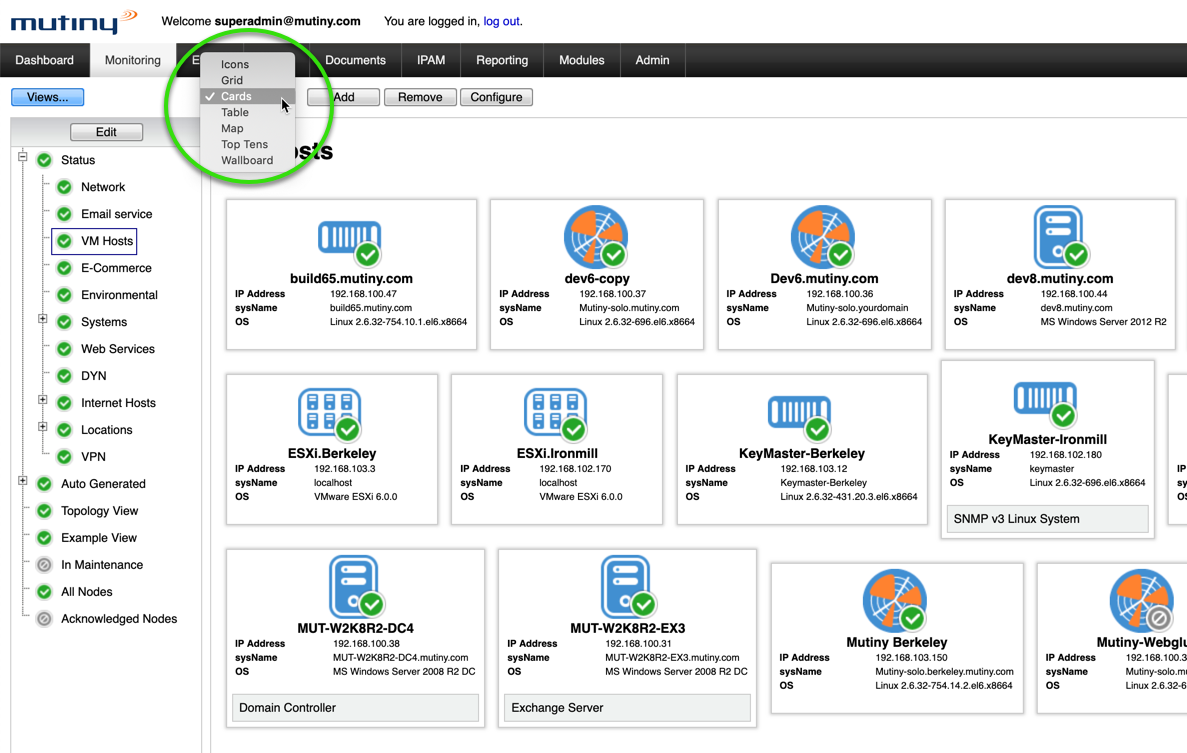
Task: Open the Admin tab
Action: tap(652, 60)
